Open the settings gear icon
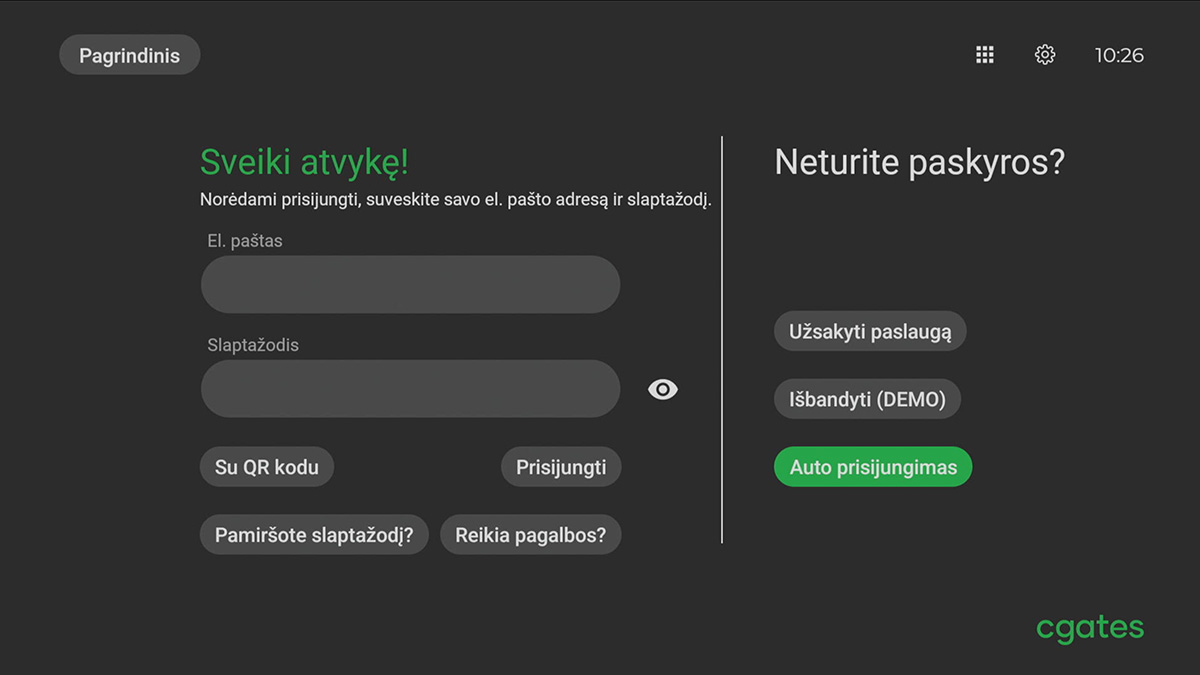 pyautogui.click(x=1045, y=55)
